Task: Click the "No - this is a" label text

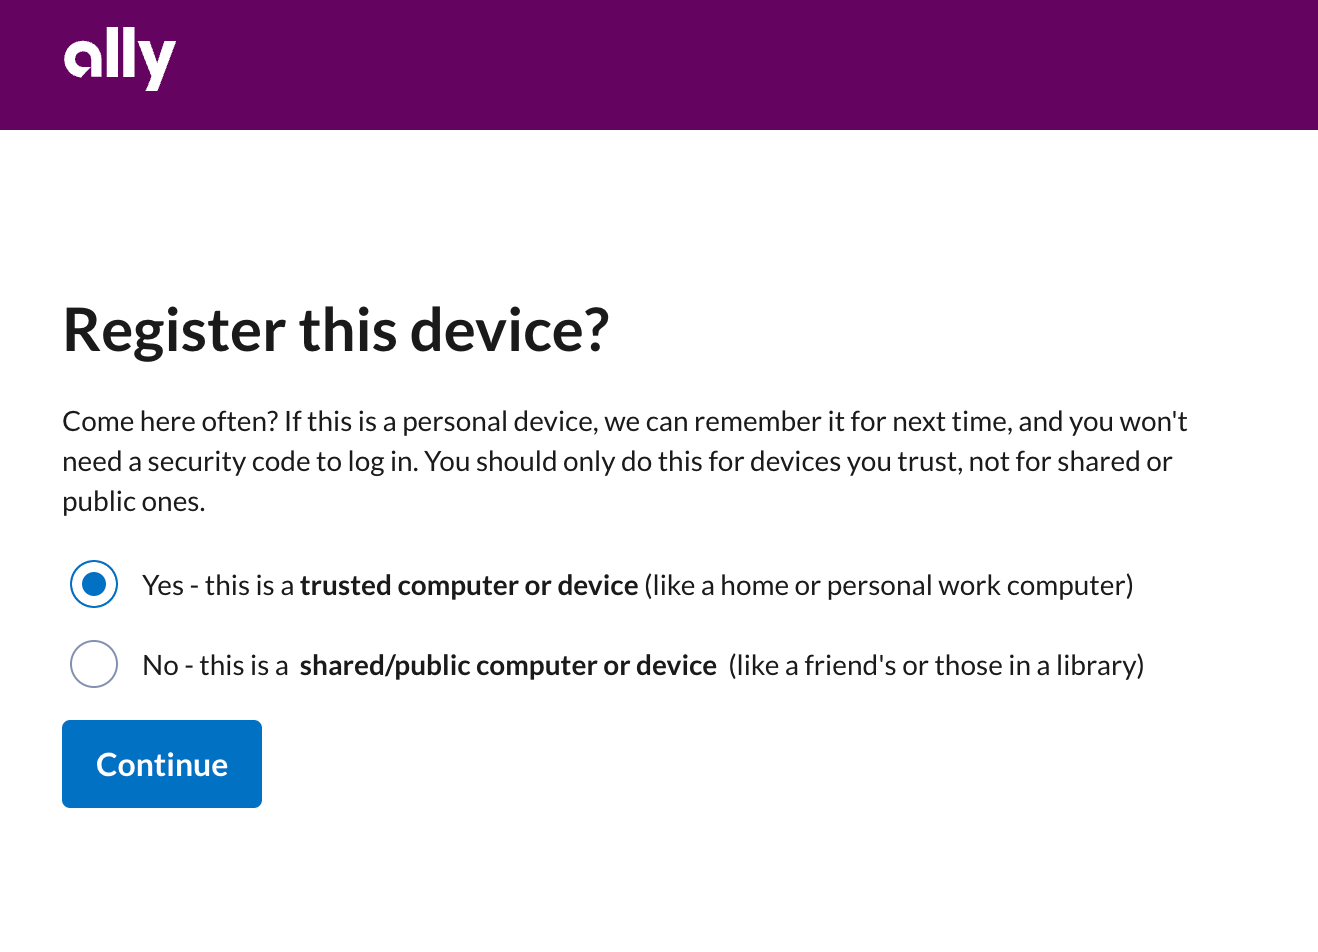Action: (215, 665)
